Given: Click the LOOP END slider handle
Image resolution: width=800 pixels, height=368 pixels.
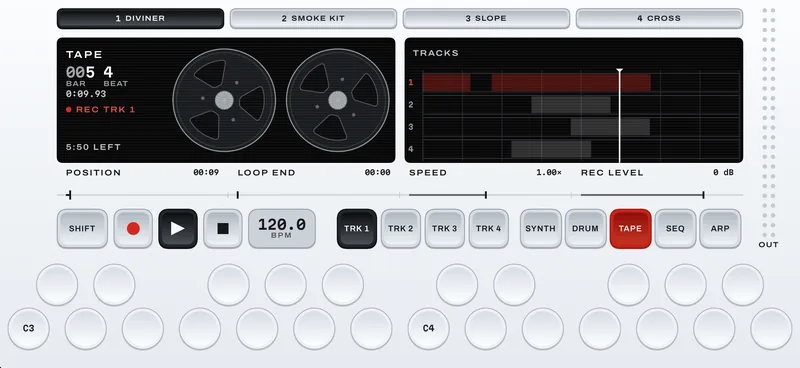Looking at the screenshot, I should 238,195.
